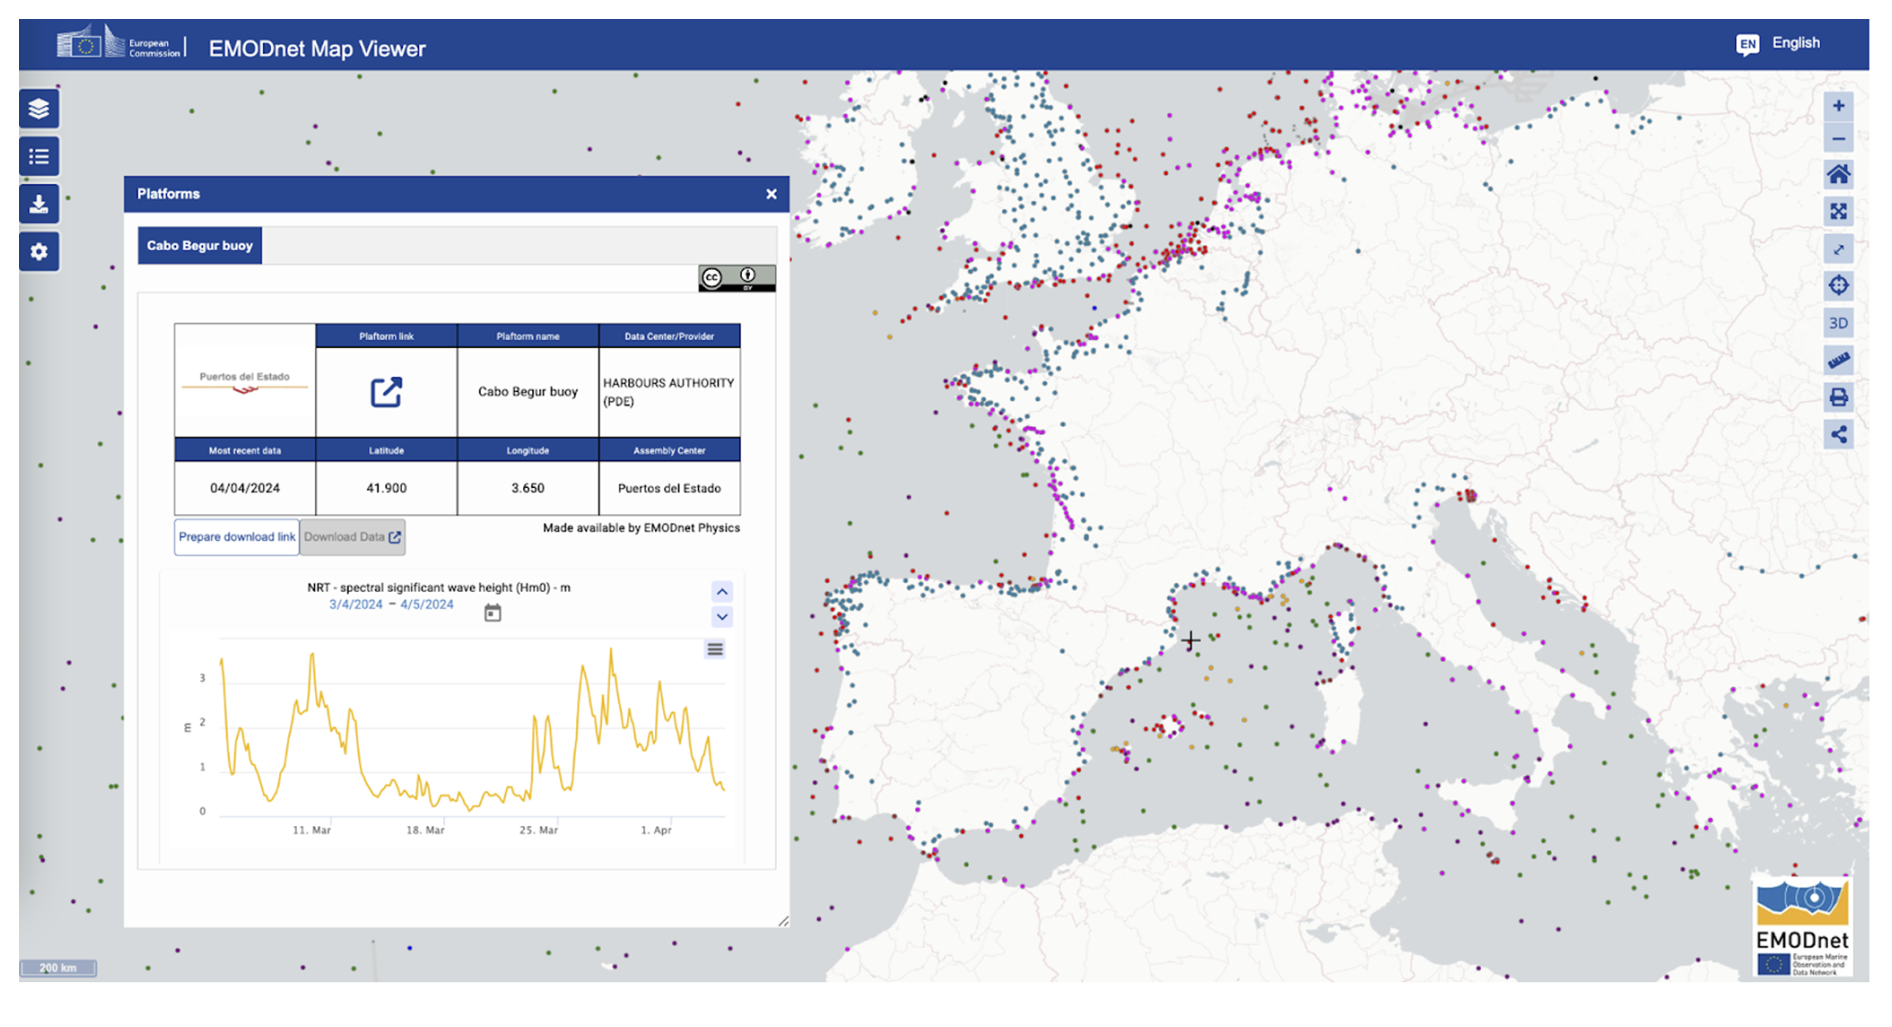The image size is (1892, 1027).
Task: Click Prepare download link button
Action: [x=237, y=537]
